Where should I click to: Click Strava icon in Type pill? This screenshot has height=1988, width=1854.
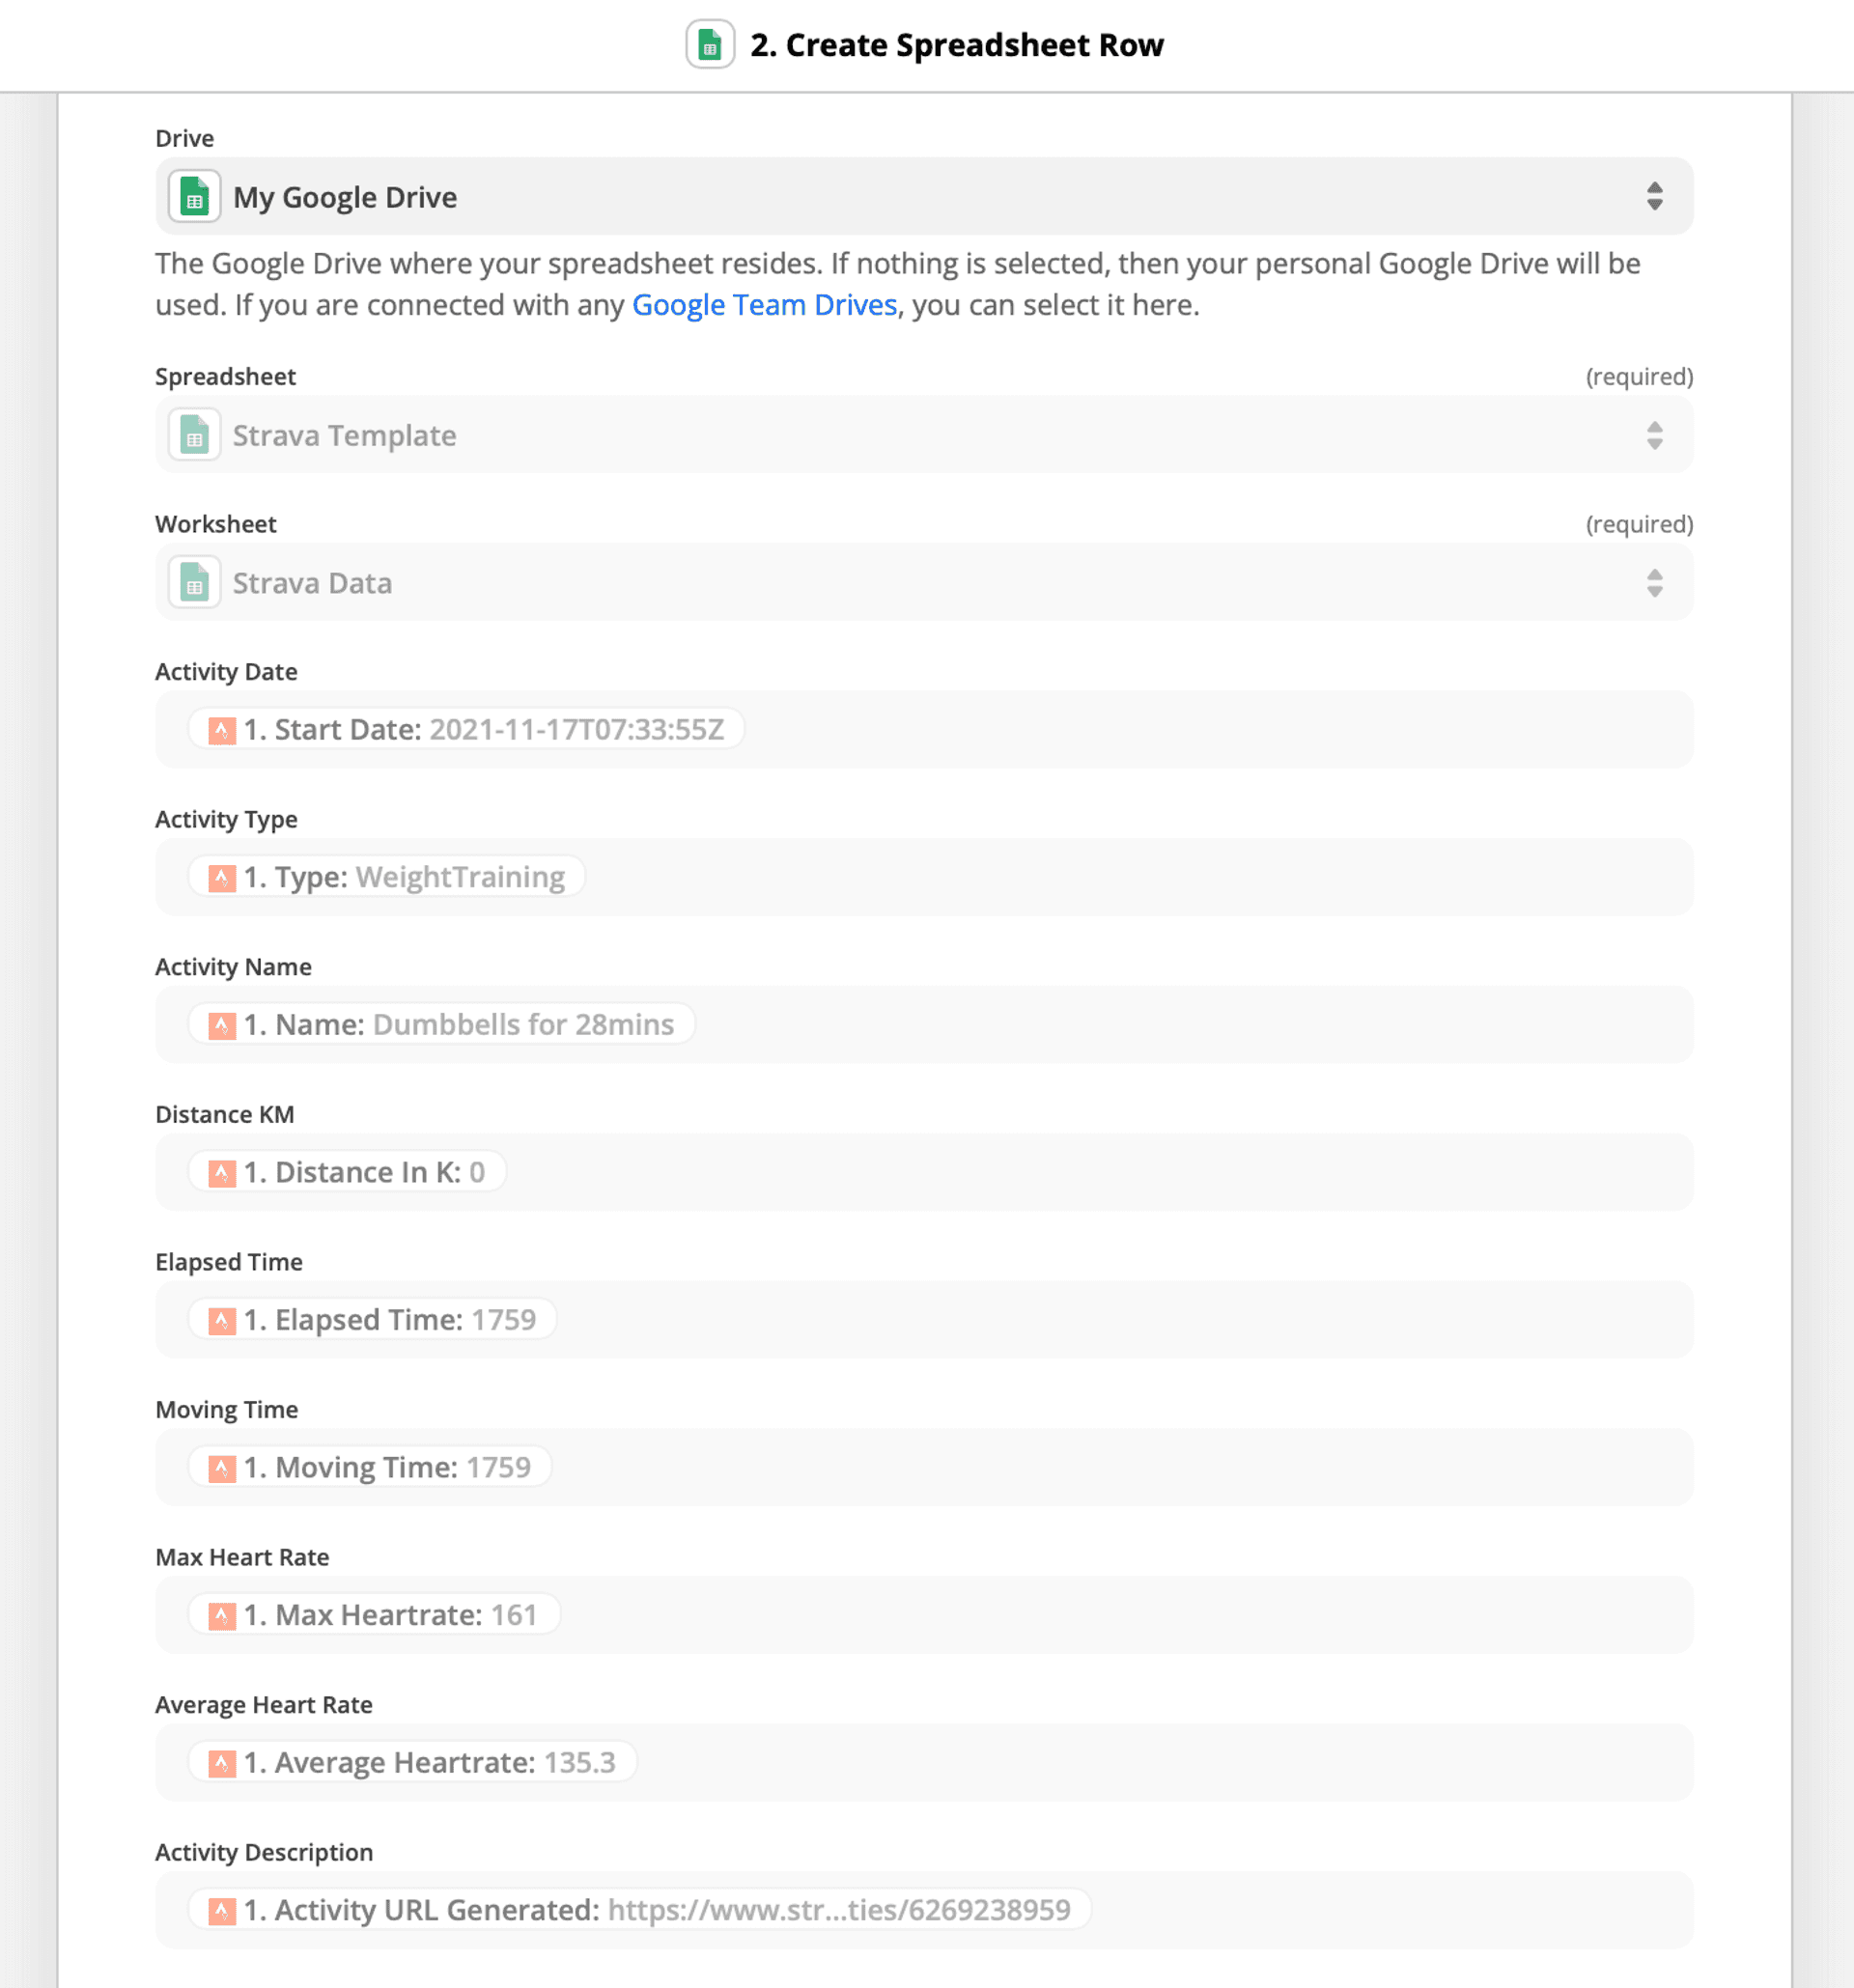click(222, 878)
